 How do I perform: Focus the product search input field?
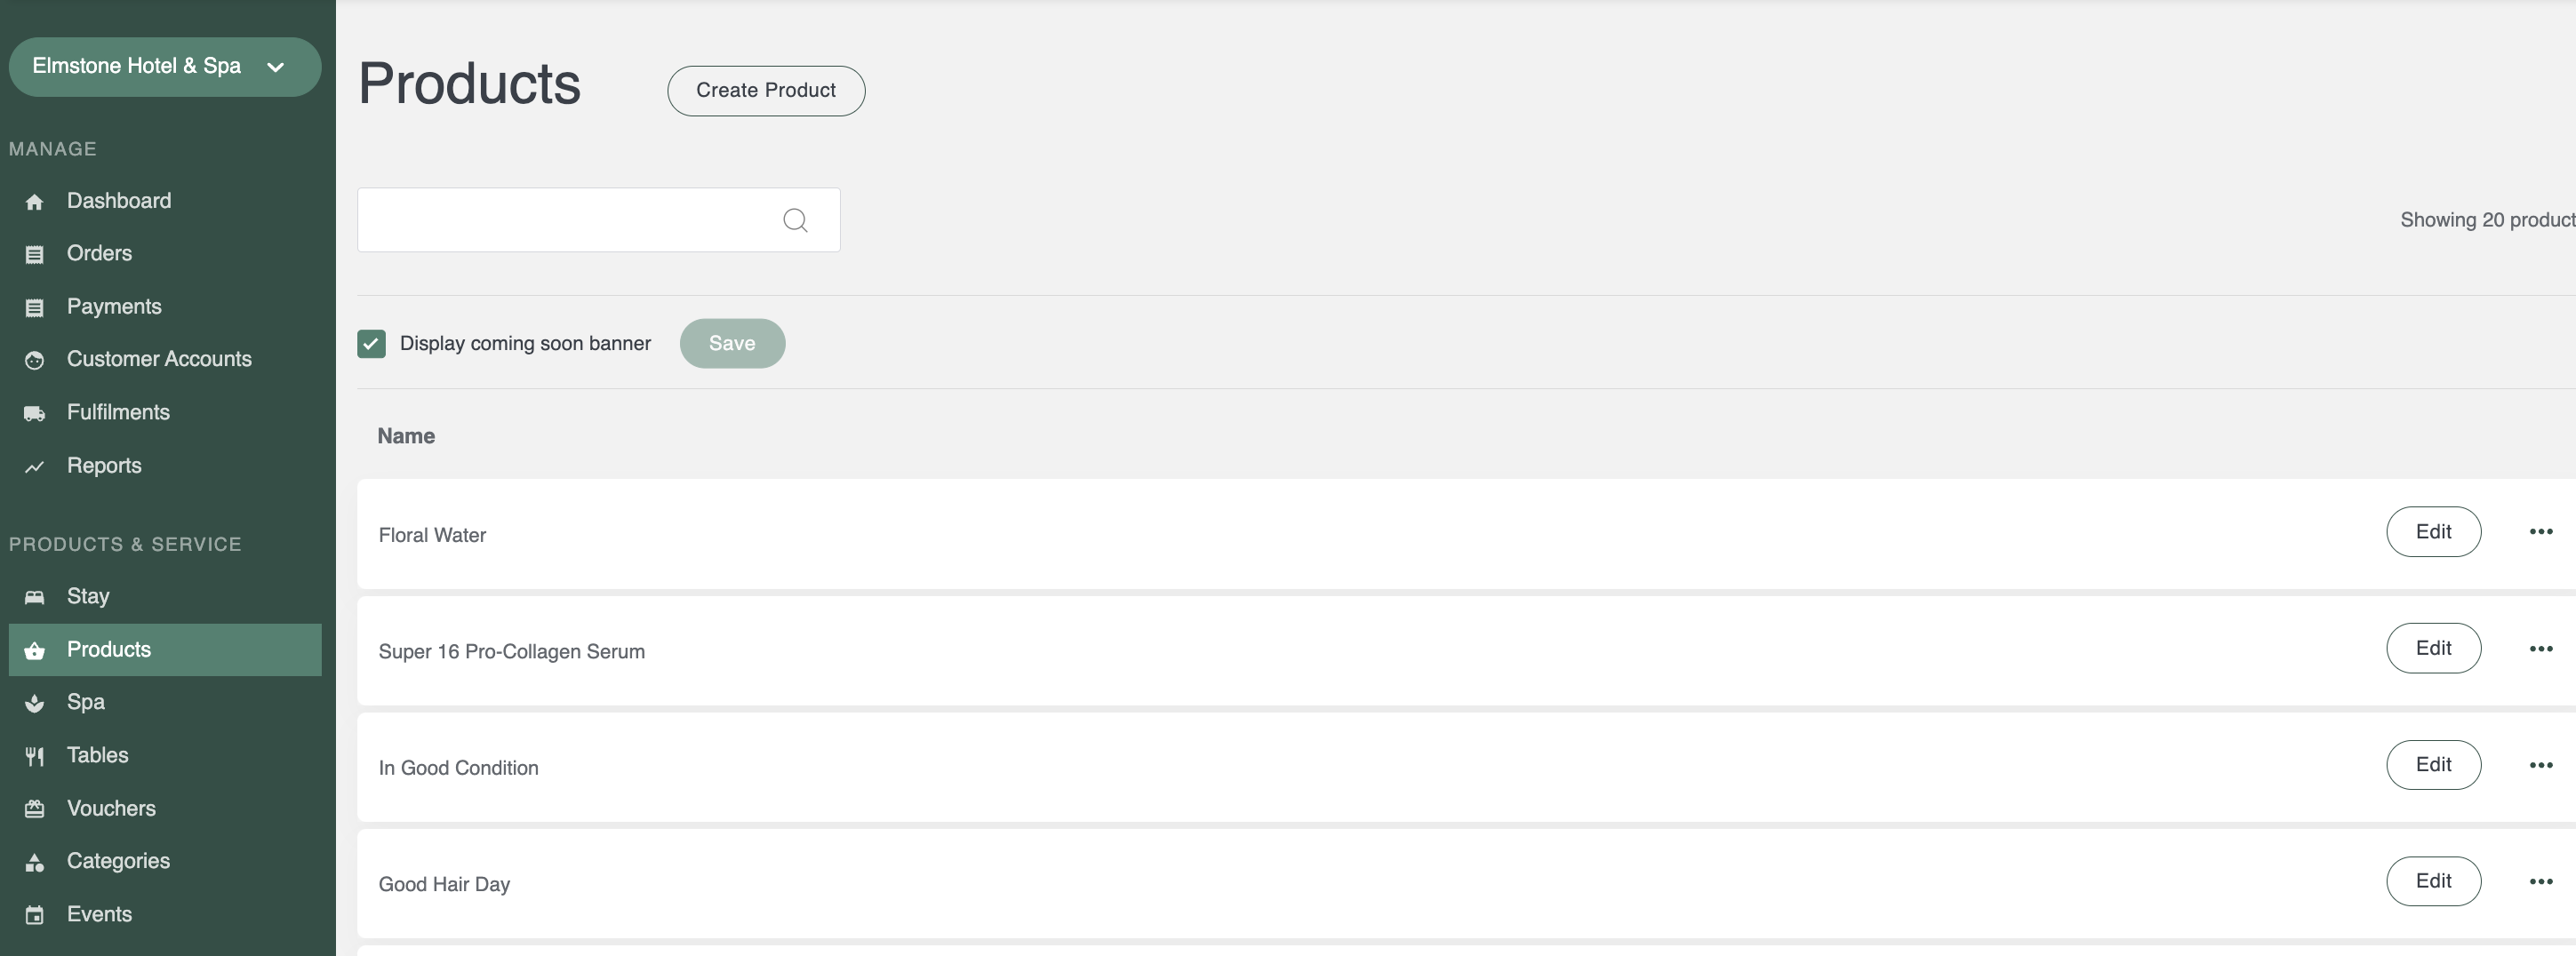(x=598, y=220)
